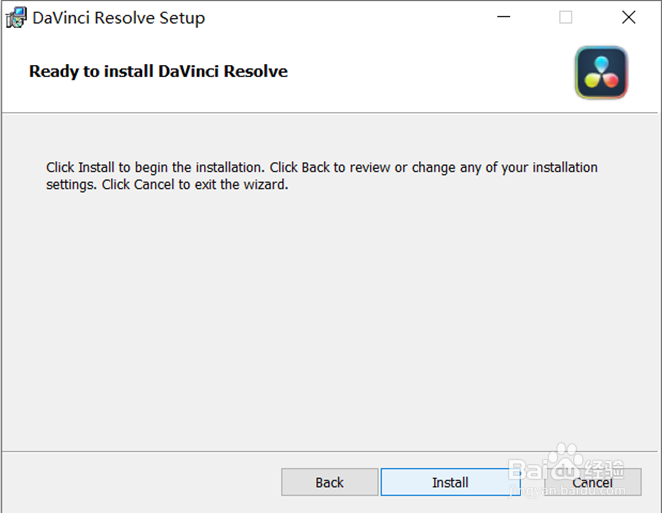The image size is (662, 513).
Task: Click the DaVinci Resolve logo icon
Action: (x=601, y=73)
